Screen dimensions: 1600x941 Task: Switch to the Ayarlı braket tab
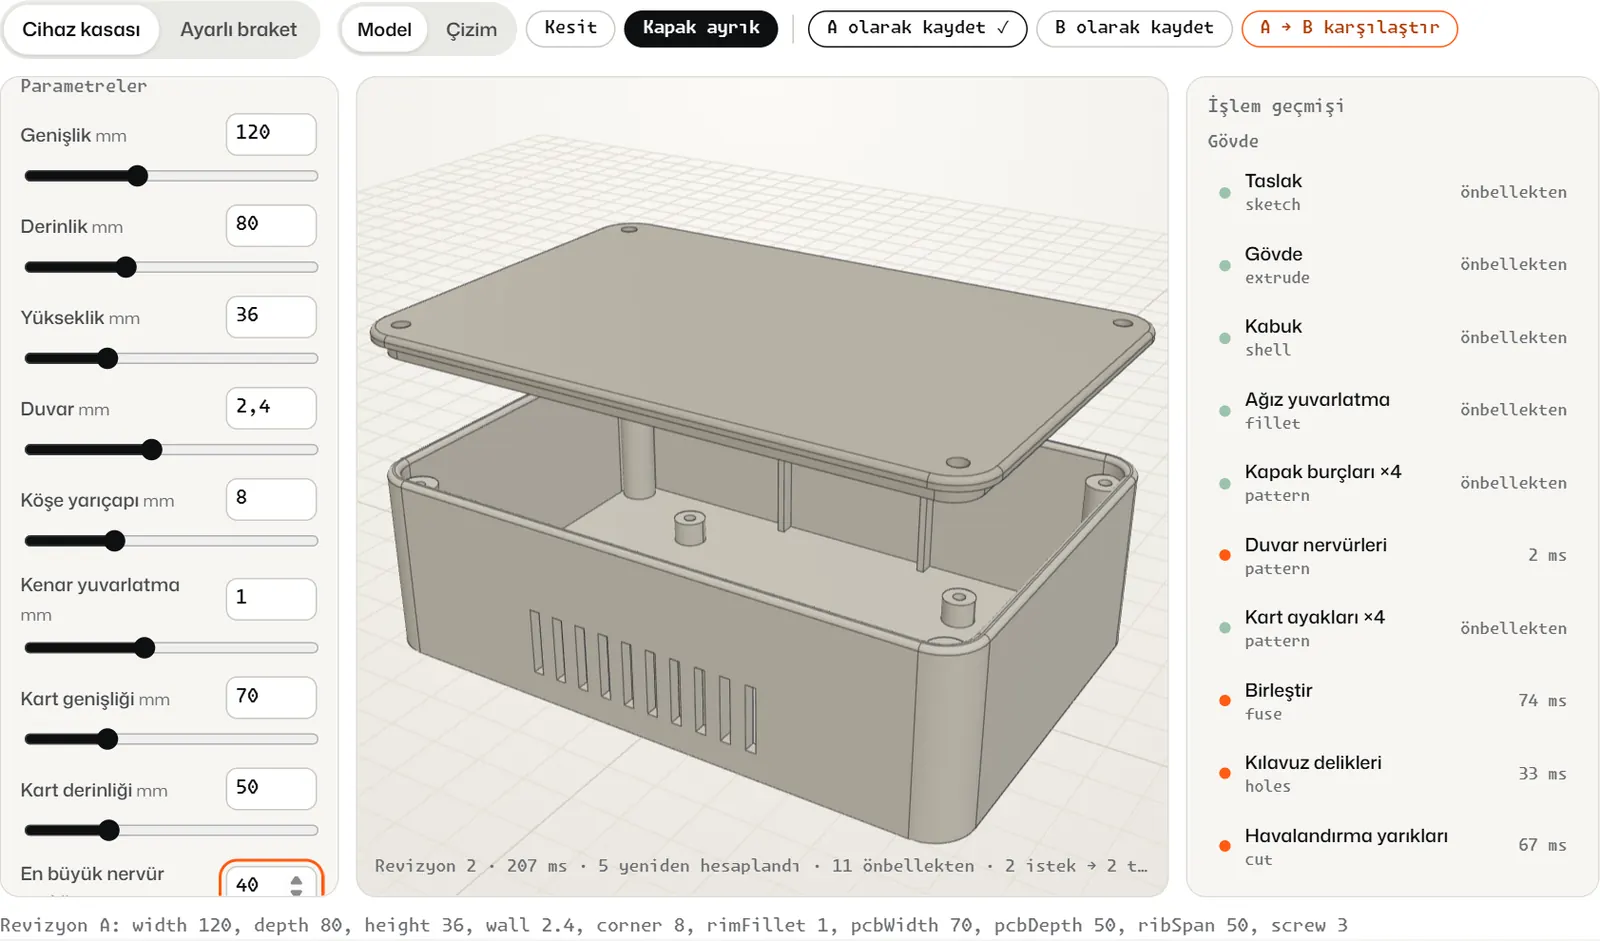tap(238, 30)
